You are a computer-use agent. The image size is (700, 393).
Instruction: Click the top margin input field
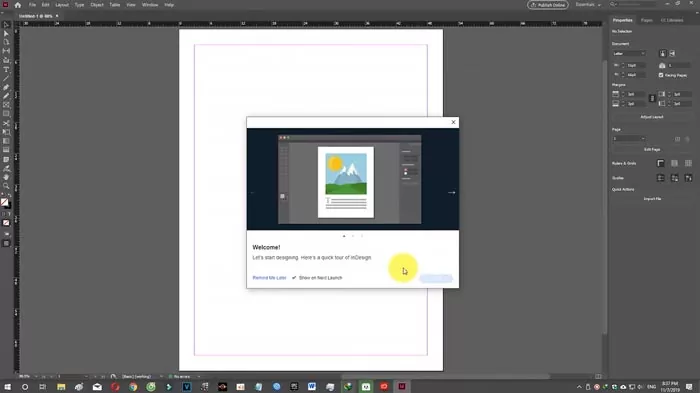(636, 94)
